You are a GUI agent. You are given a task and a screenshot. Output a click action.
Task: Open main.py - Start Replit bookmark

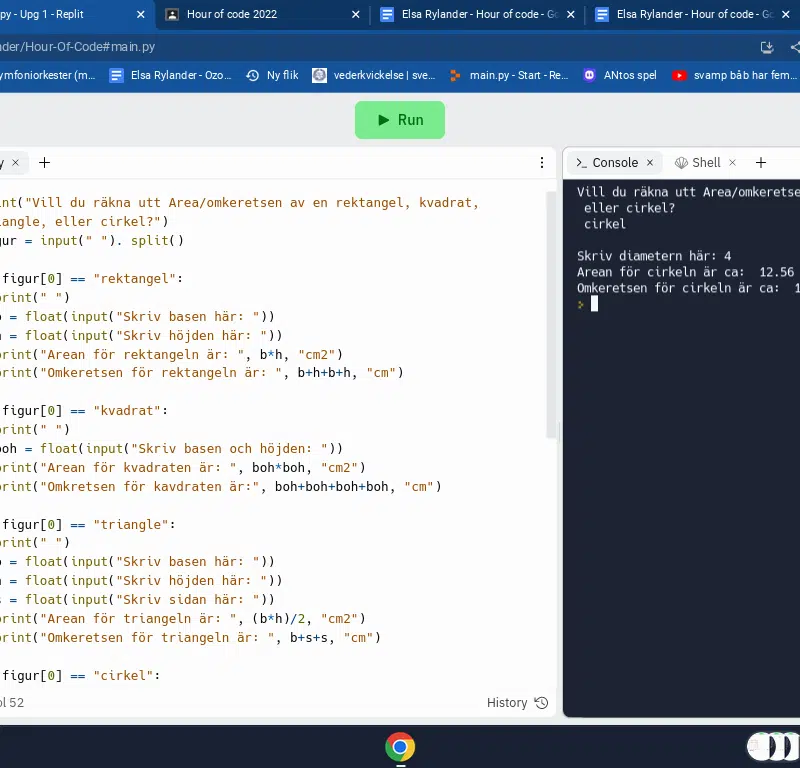(x=509, y=75)
